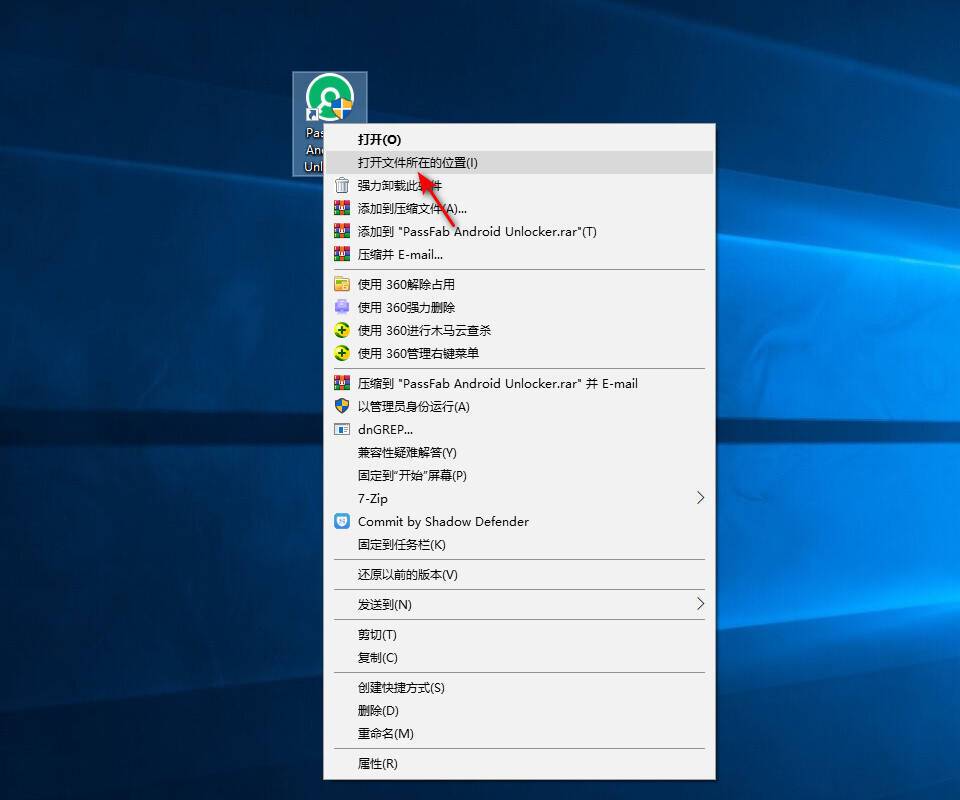Choose 创建快捷方式(S) menu item
This screenshot has width=960, height=800.
coord(401,687)
